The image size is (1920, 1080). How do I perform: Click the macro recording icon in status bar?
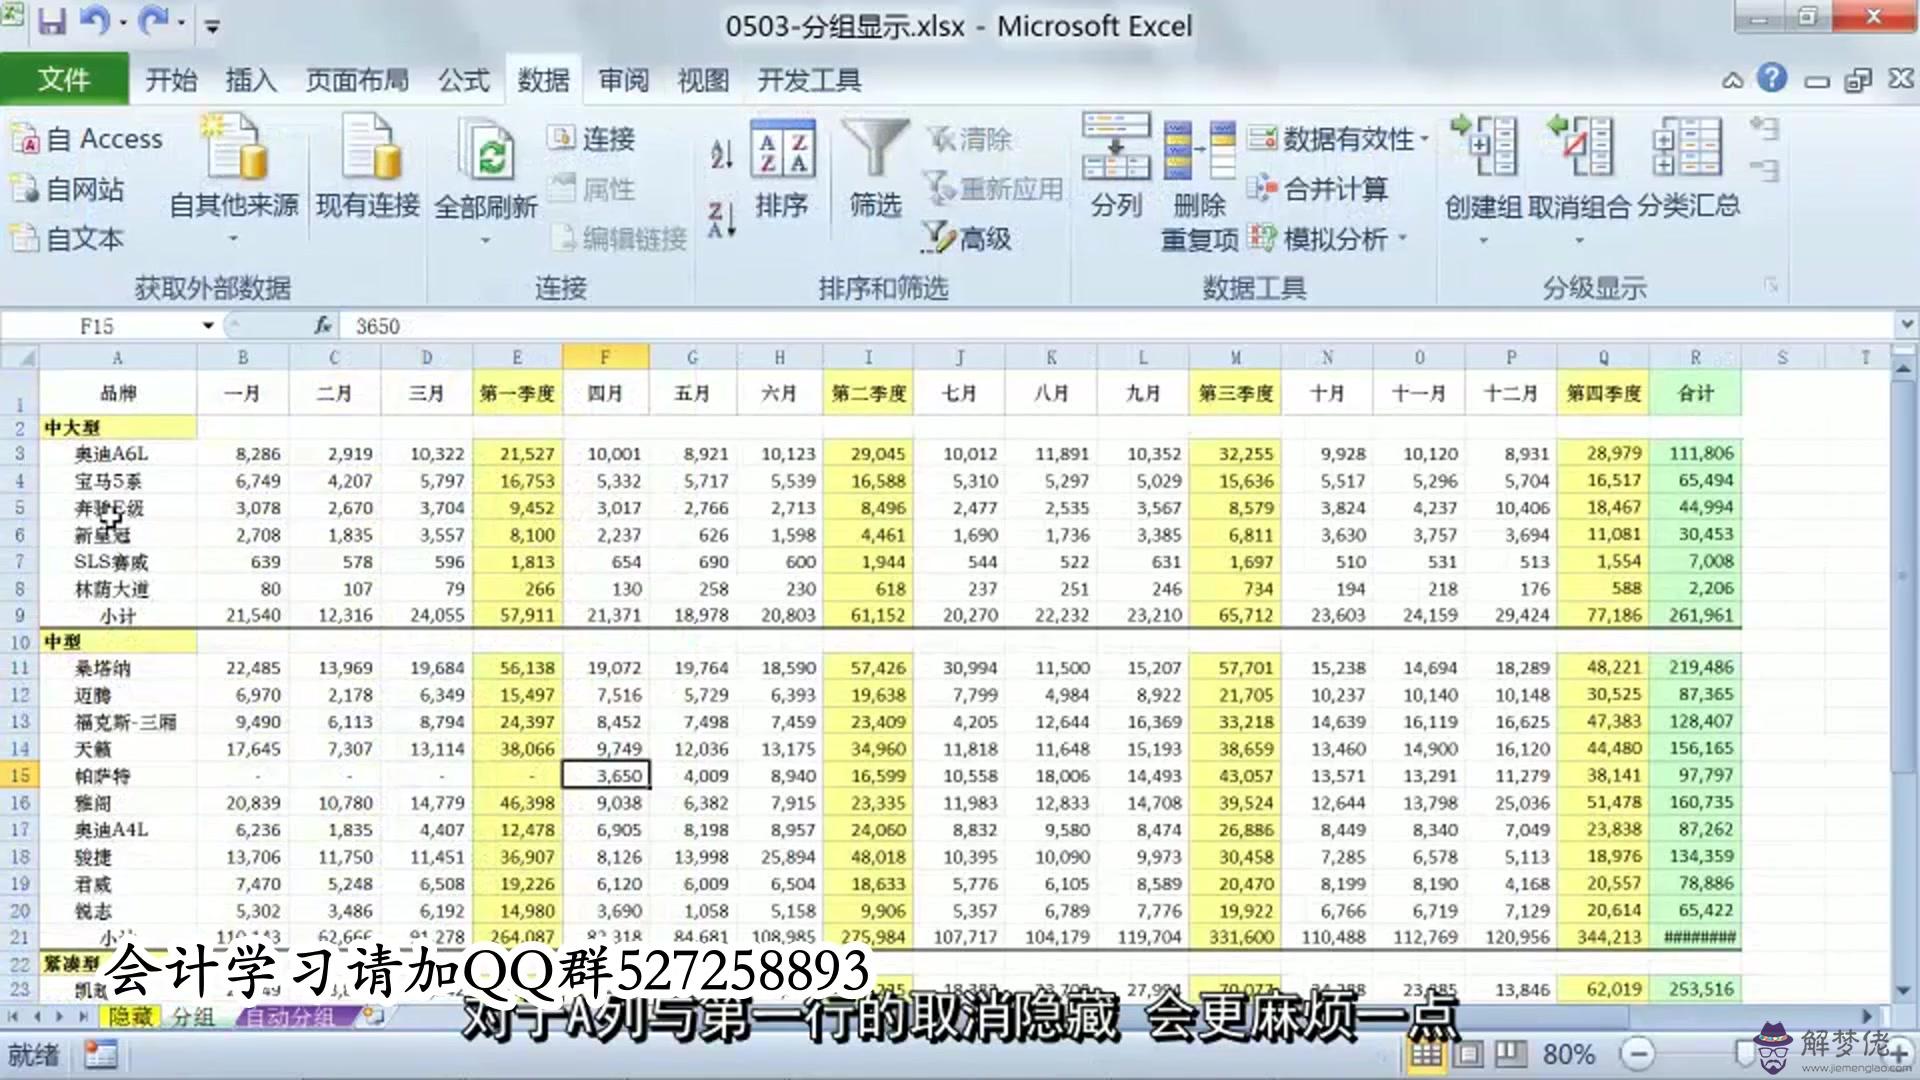(100, 1054)
